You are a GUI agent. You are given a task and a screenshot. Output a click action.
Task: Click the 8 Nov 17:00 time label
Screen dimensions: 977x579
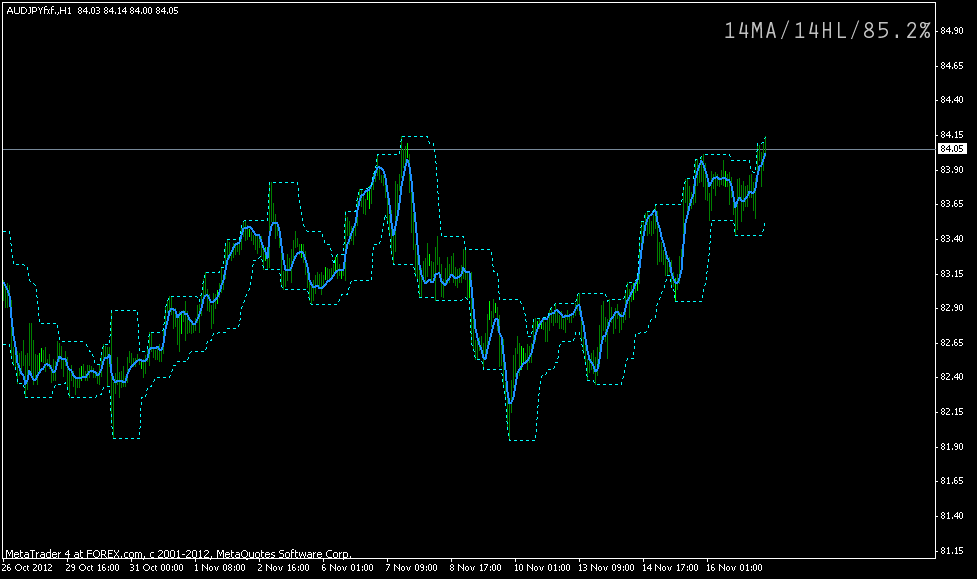click(x=476, y=568)
